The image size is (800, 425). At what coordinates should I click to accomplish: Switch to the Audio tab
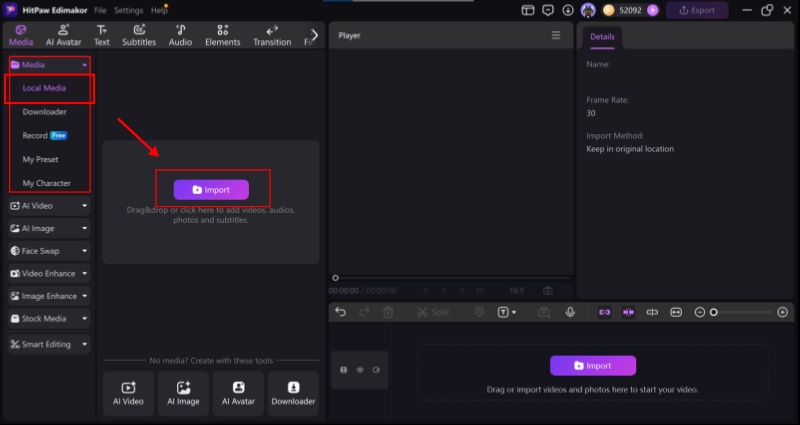pyautogui.click(x=180, y=35)
